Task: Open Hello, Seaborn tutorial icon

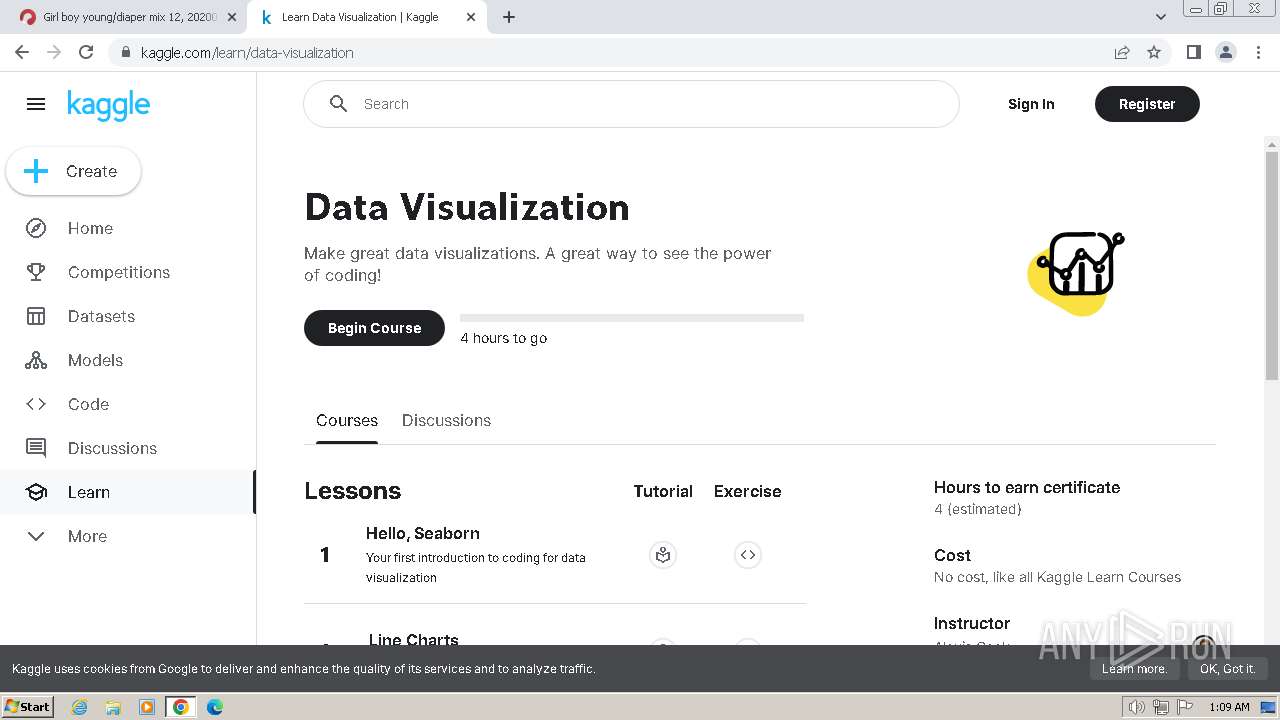Action: click(663, 555)
